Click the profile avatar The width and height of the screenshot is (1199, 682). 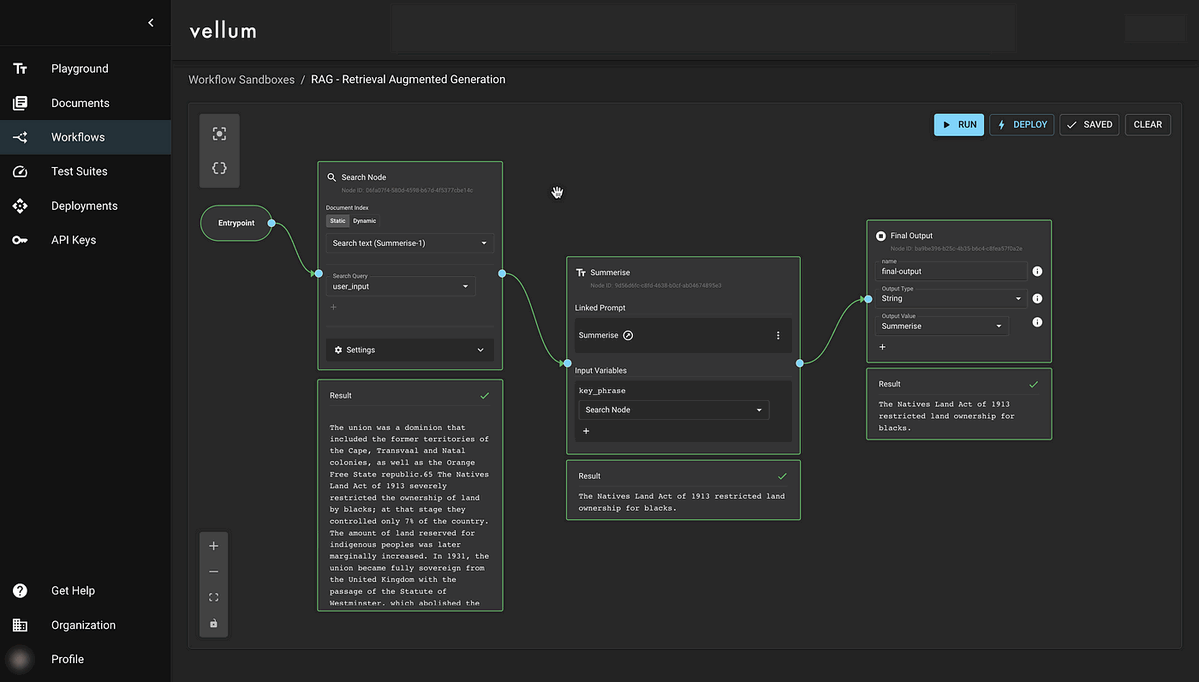tap(20, 659)
